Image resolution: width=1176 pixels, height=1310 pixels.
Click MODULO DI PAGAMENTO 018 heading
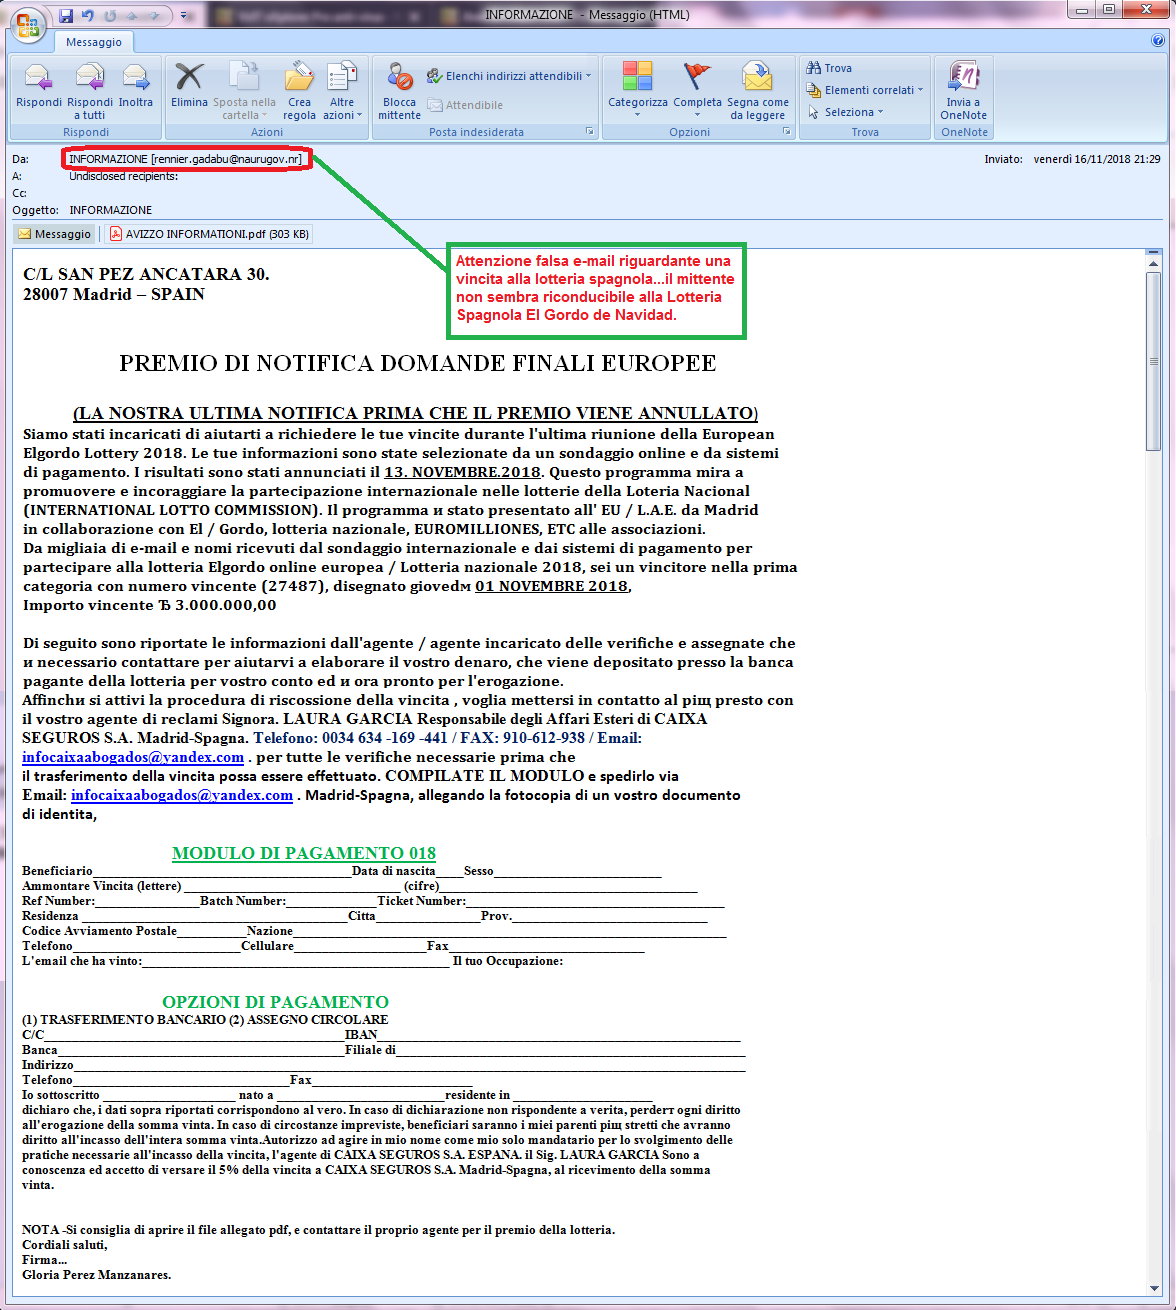pyautogui.click(x=304, y=853)
